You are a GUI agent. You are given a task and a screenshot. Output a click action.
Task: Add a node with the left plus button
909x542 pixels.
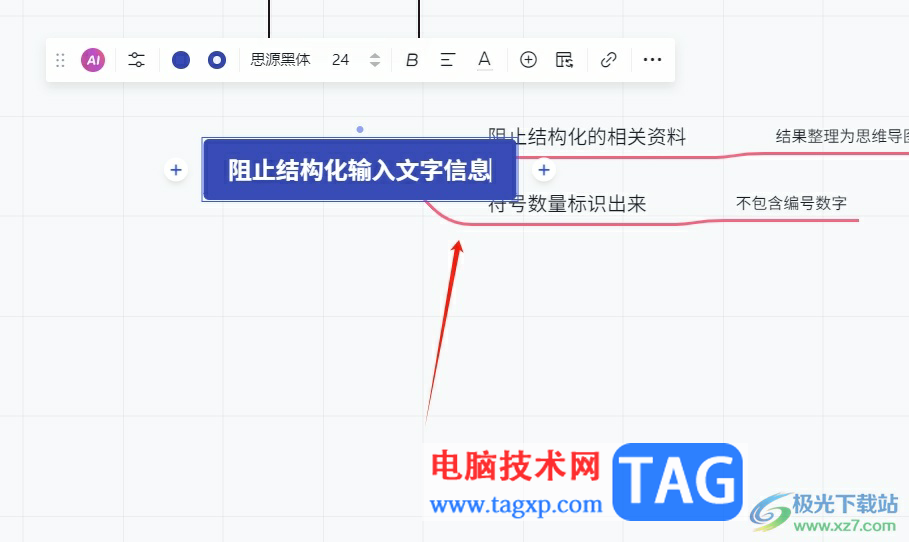coord(176,170)
